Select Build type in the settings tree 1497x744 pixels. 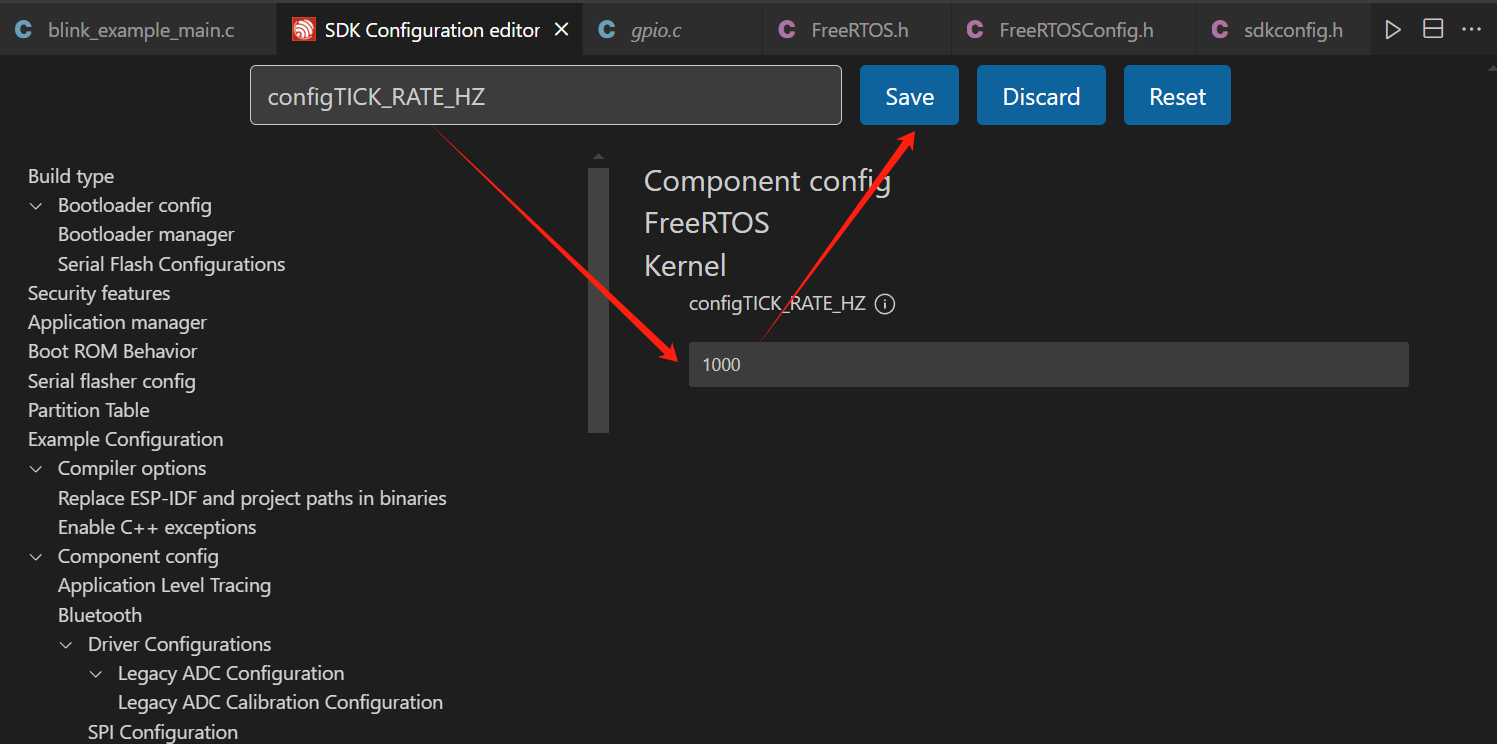71,176
